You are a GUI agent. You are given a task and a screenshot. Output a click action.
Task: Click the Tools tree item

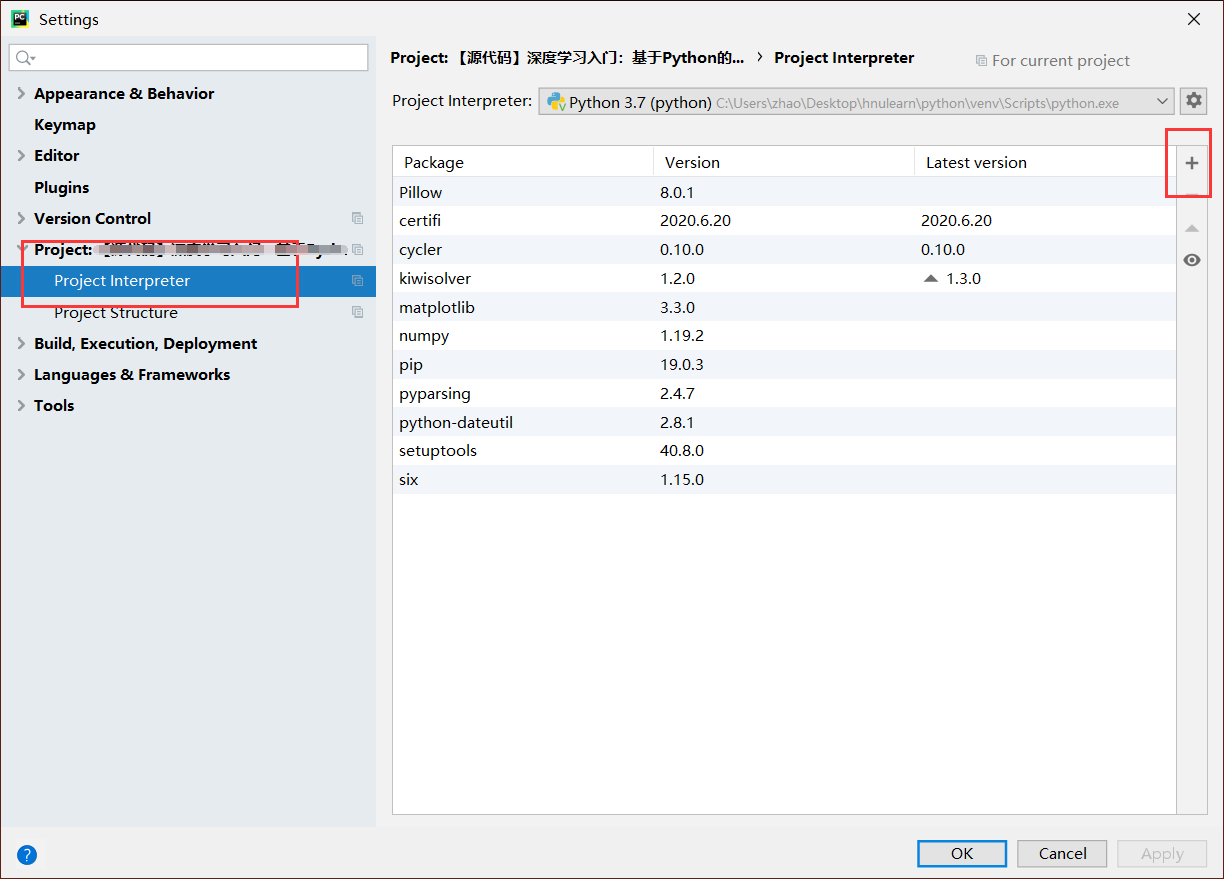pos(54,406)
